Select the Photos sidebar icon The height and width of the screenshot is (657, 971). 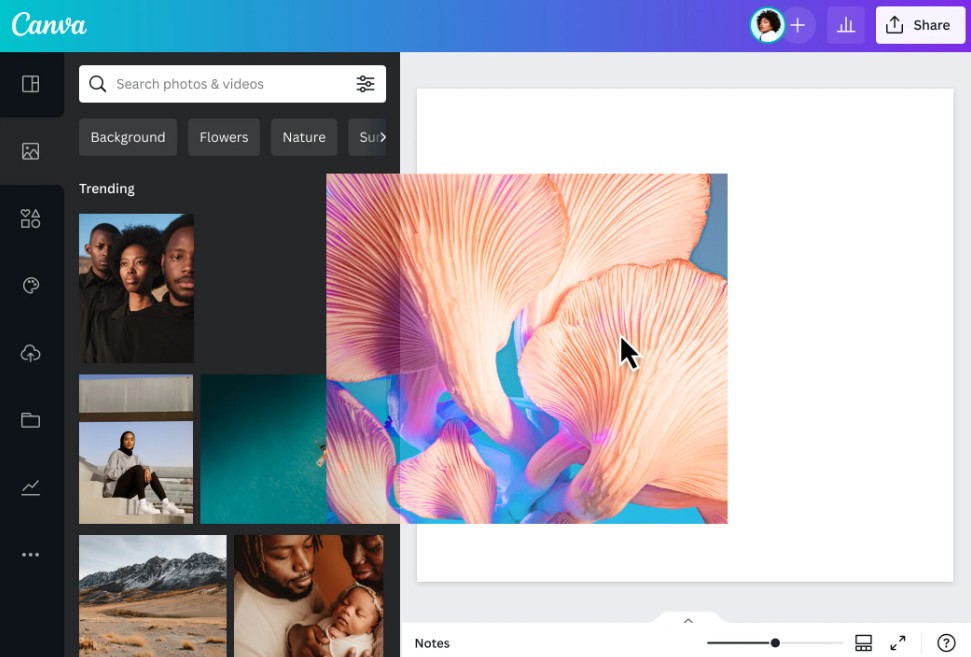click(31, 151)
